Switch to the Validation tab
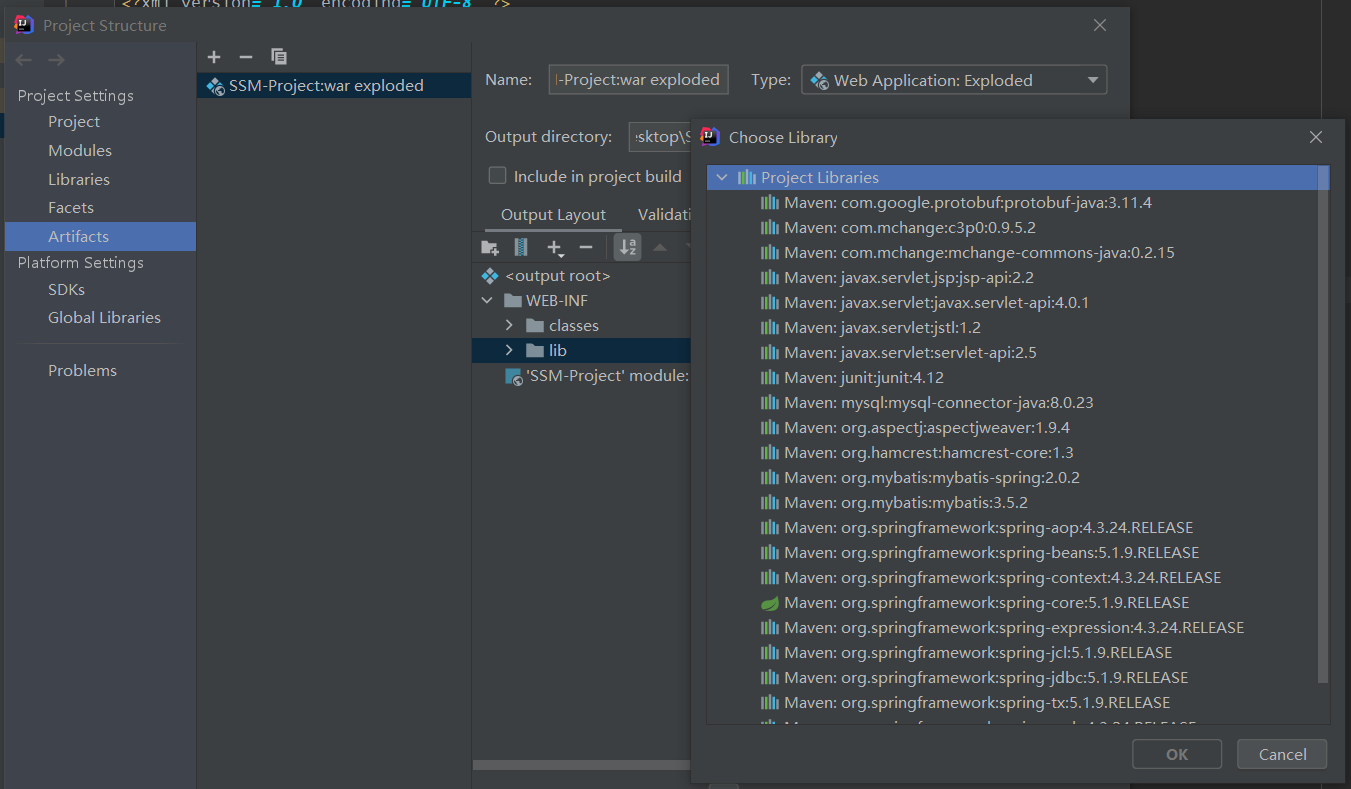This screenshot has height=789, width=1351. (665, 215)
